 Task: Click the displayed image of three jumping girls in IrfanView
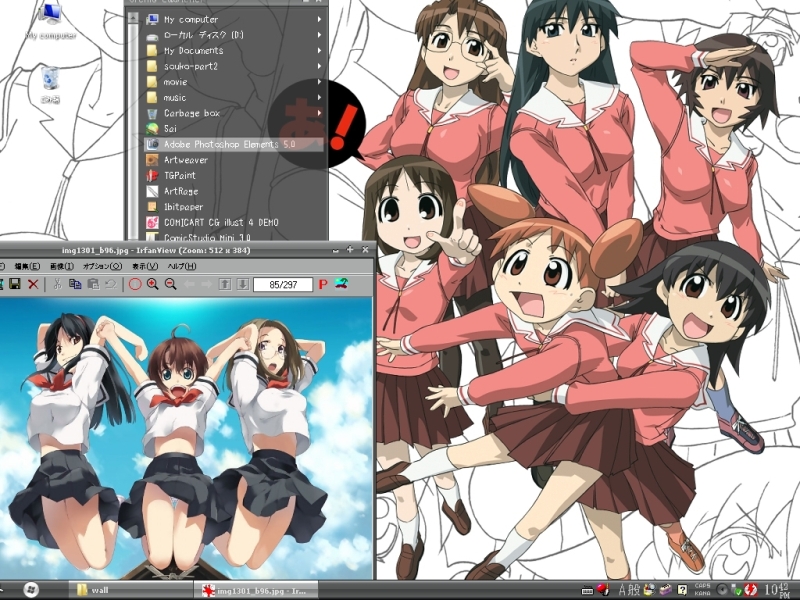(186, 439)
